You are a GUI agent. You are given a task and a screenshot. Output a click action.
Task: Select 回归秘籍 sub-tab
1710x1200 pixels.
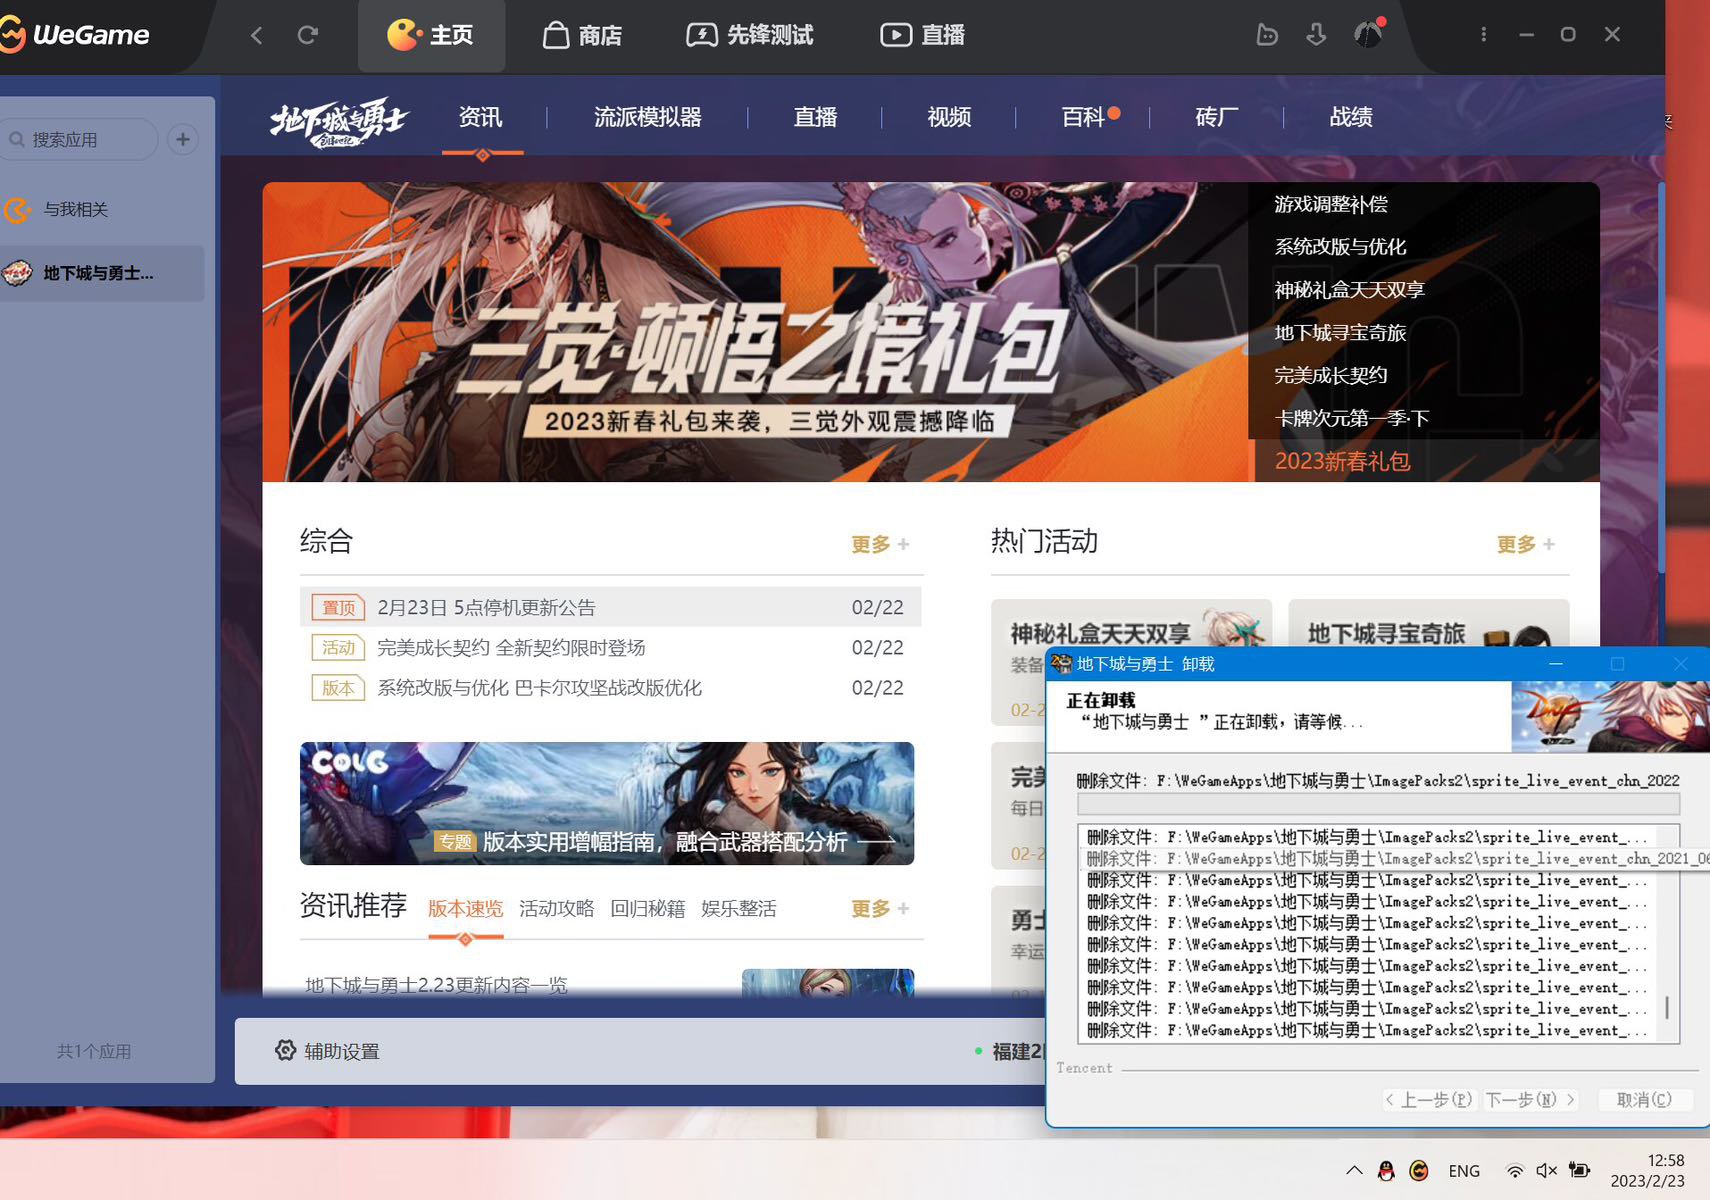(x=648, y=908)
